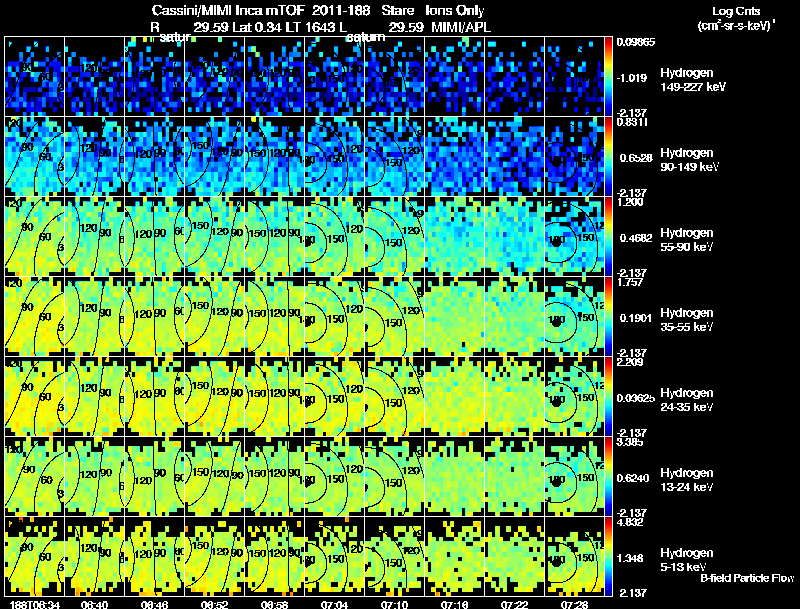Click the '06:40' time axis label
800x609 pixels.
pos(94,604)
